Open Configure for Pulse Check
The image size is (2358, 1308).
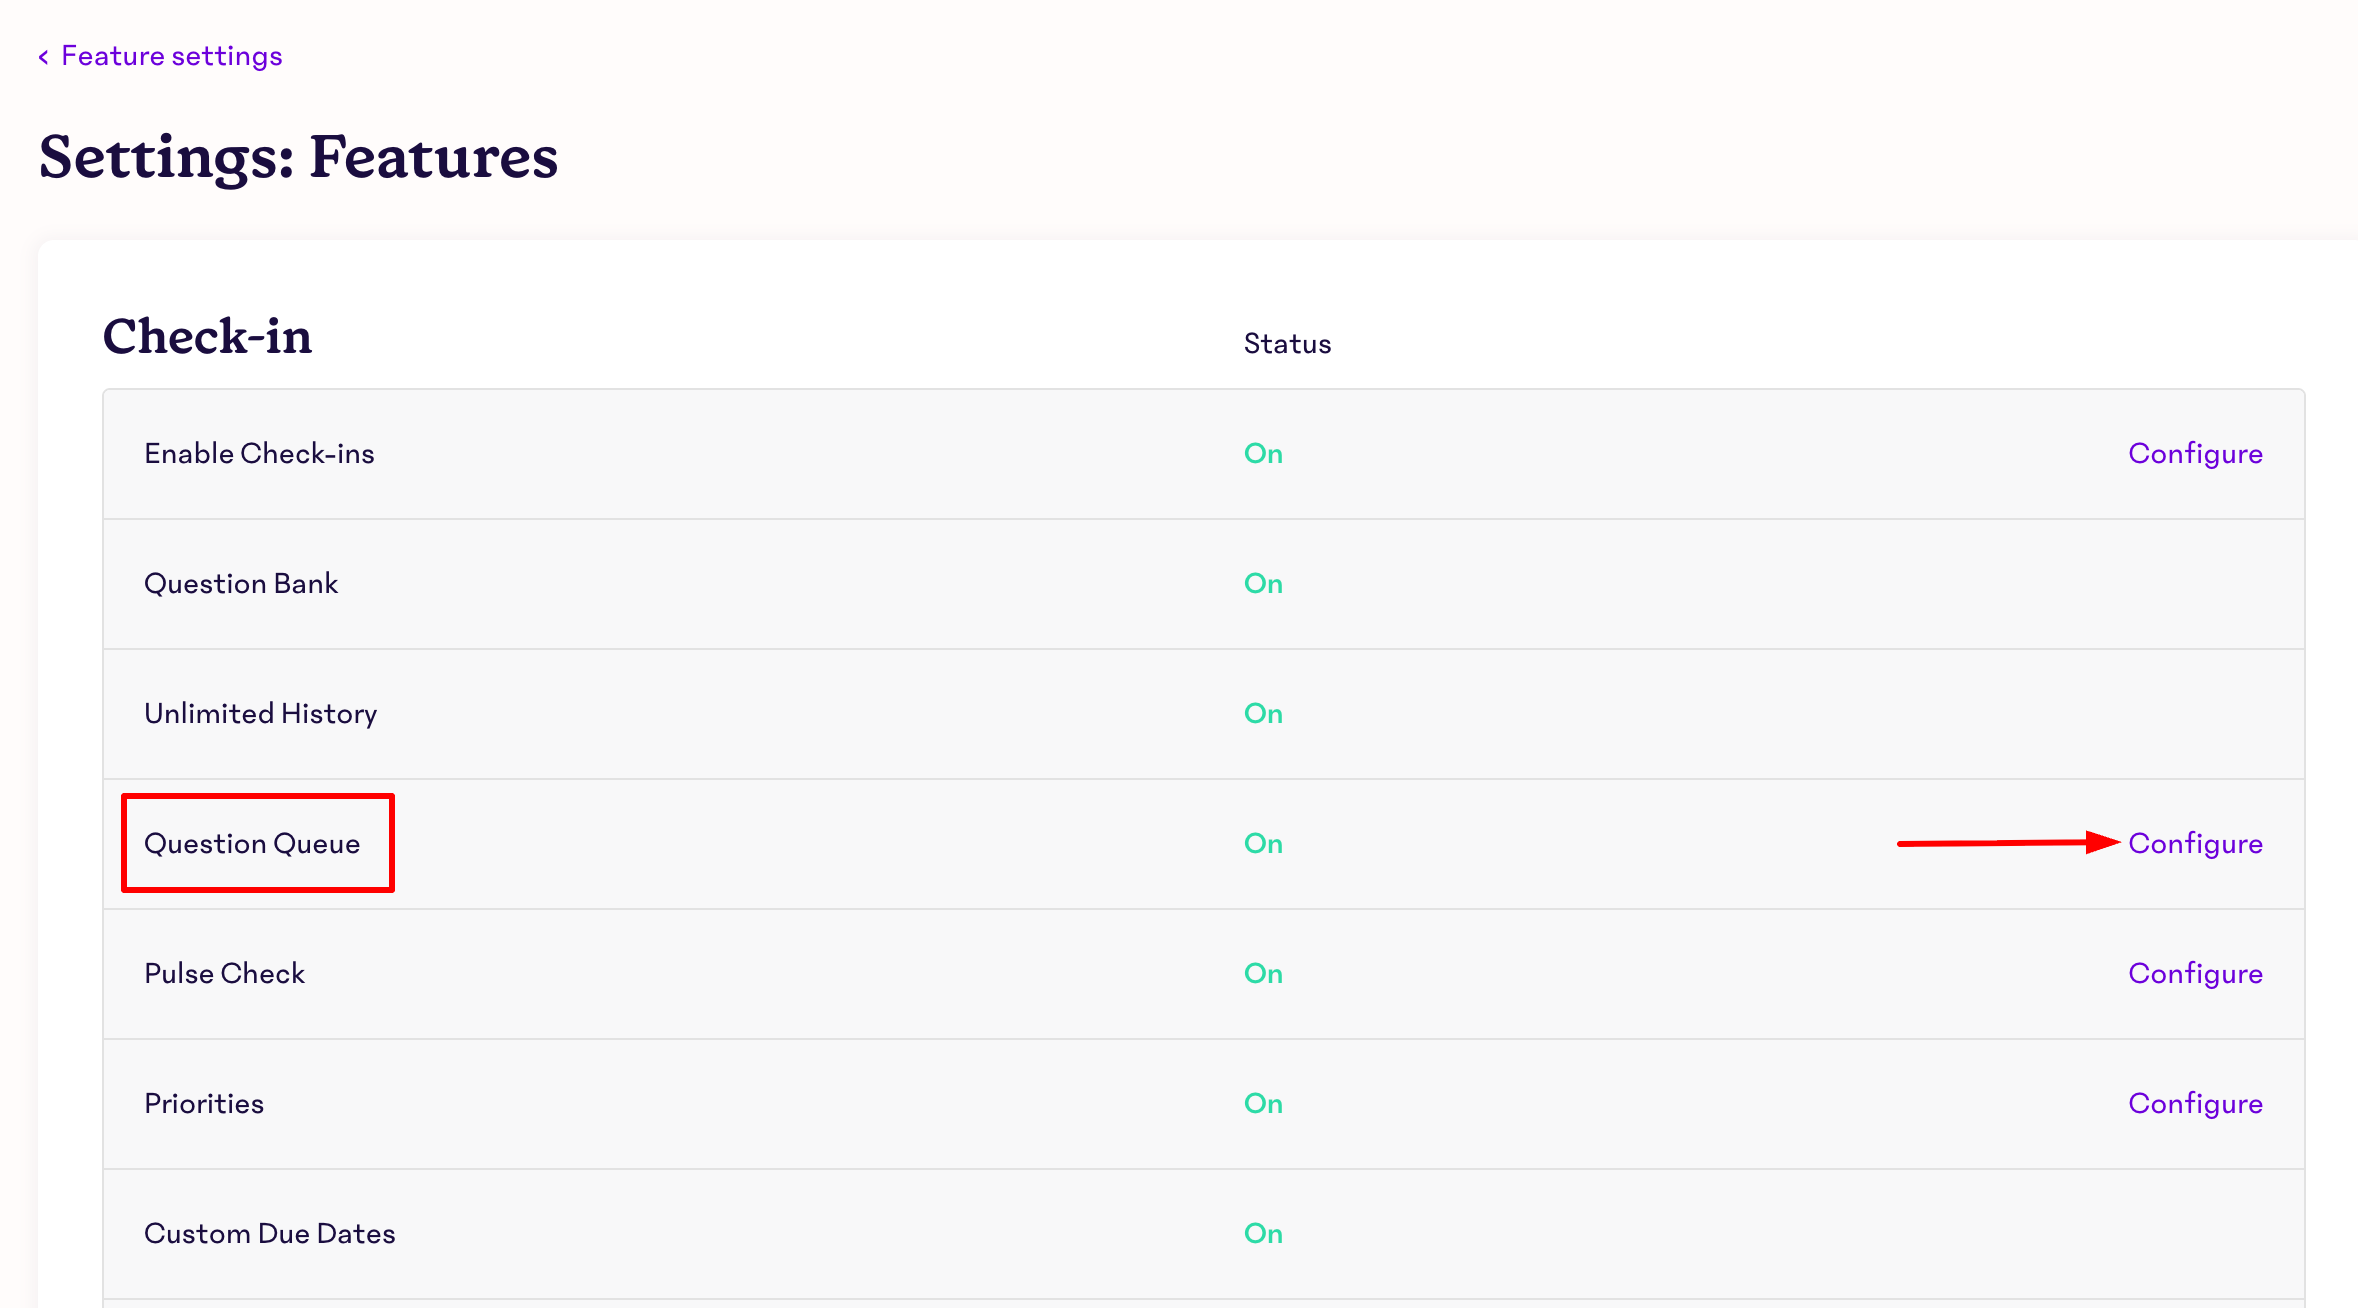click(2195, 973)
